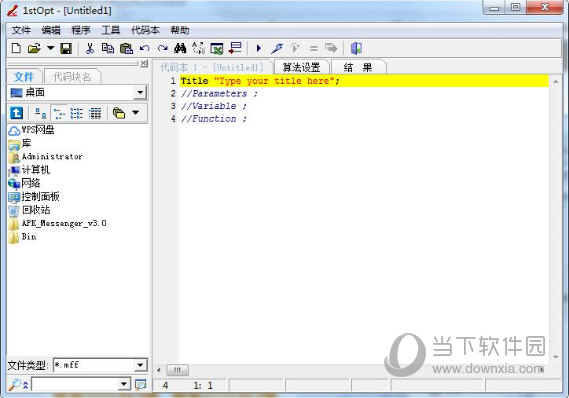
Task: Open Find with the binoculars icon
Action: [180, 48]
